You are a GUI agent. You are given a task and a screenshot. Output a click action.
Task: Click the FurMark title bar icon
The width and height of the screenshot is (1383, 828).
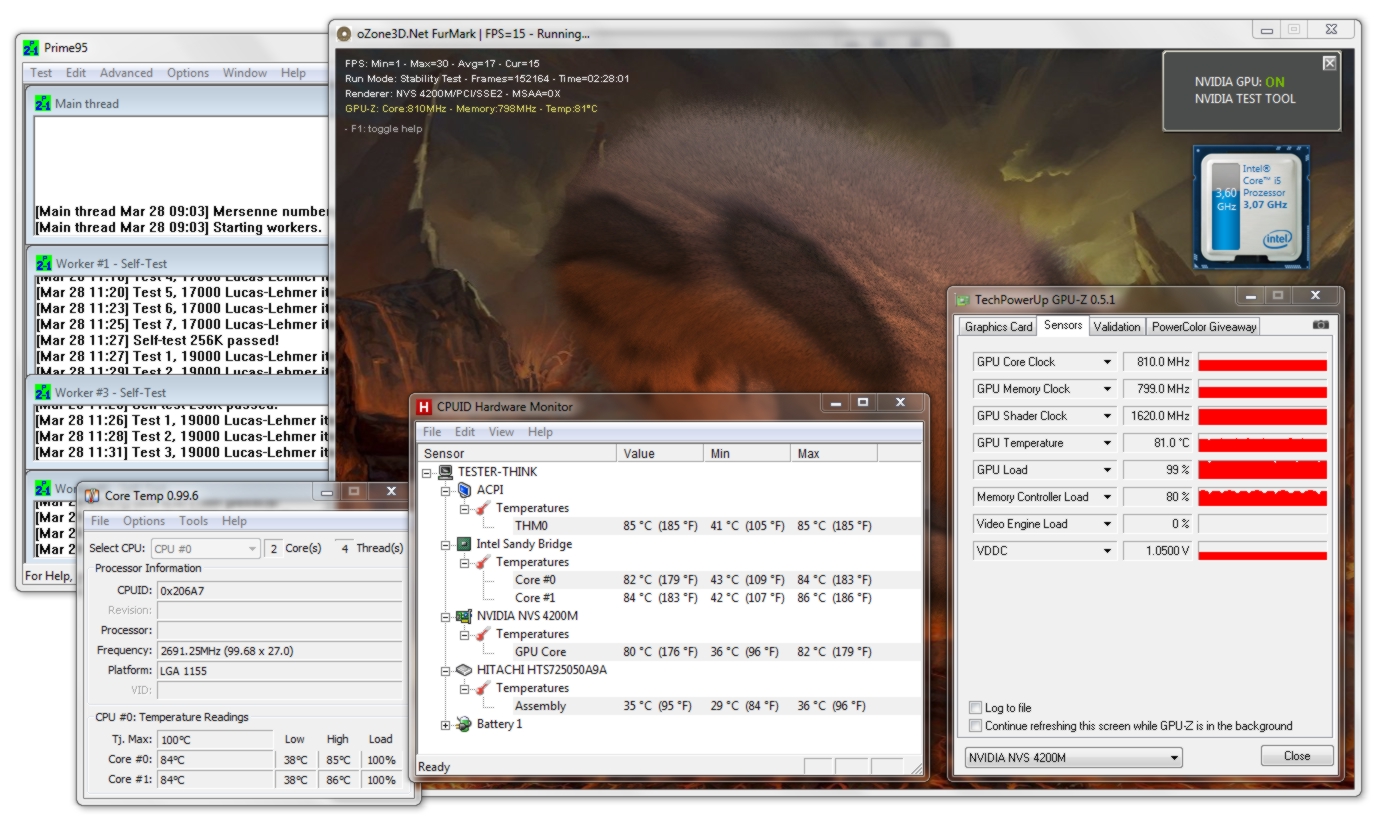point(344,34)
